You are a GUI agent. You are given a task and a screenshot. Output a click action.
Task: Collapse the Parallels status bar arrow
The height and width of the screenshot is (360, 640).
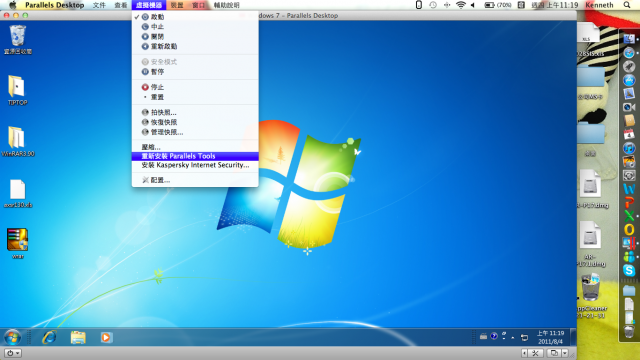point(524,353)
